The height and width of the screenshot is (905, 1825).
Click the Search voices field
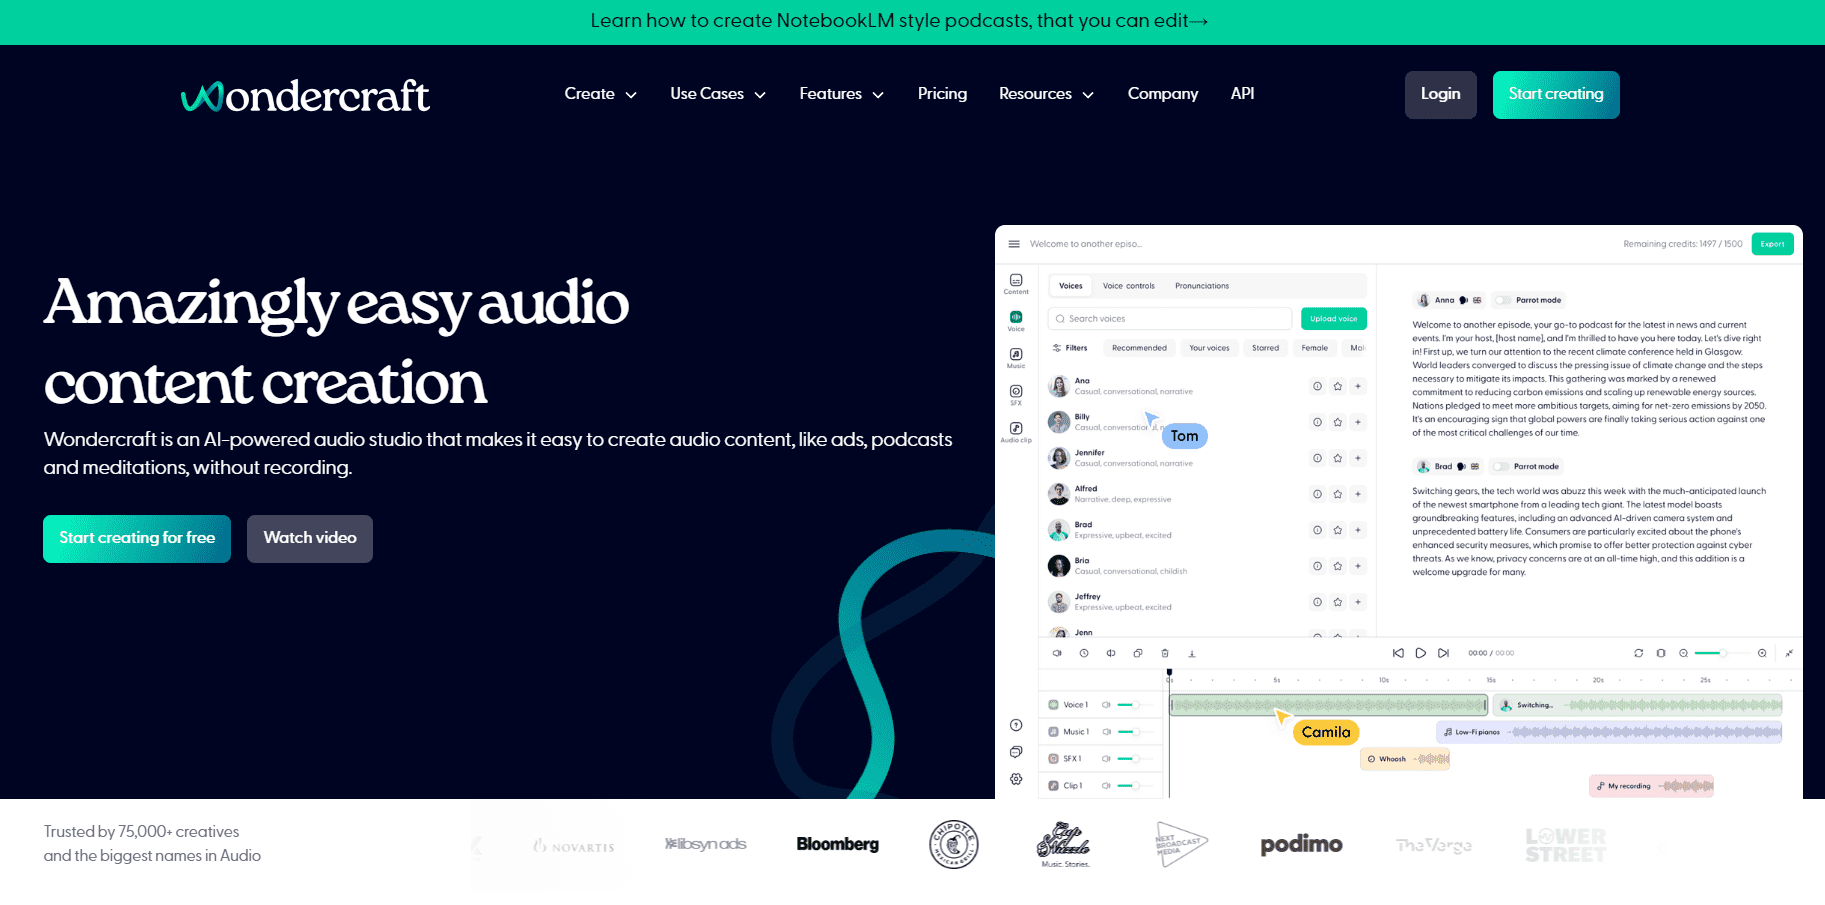pyautogui.click(x=1170, y=319)
